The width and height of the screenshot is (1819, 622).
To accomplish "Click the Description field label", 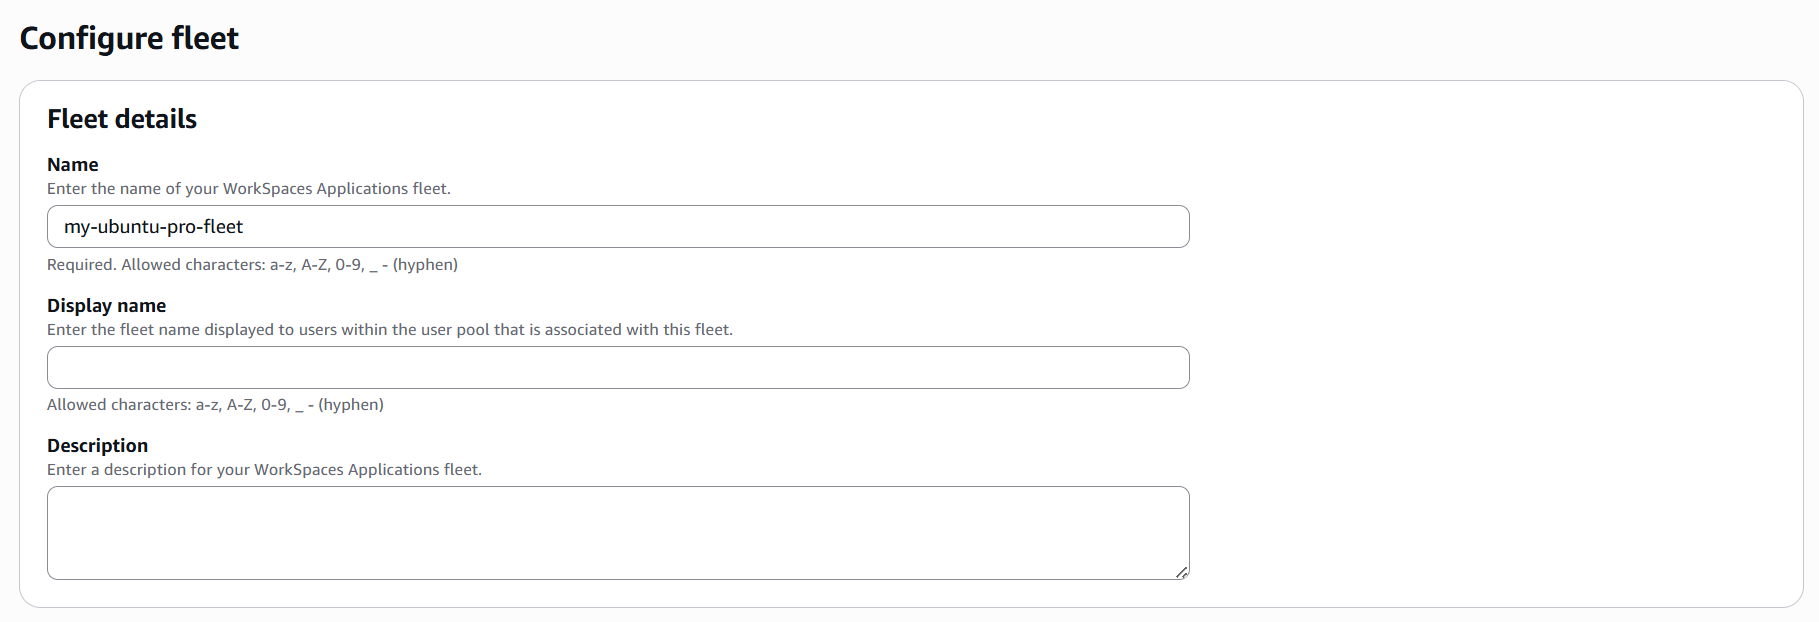I will click(x=97, y=445).
